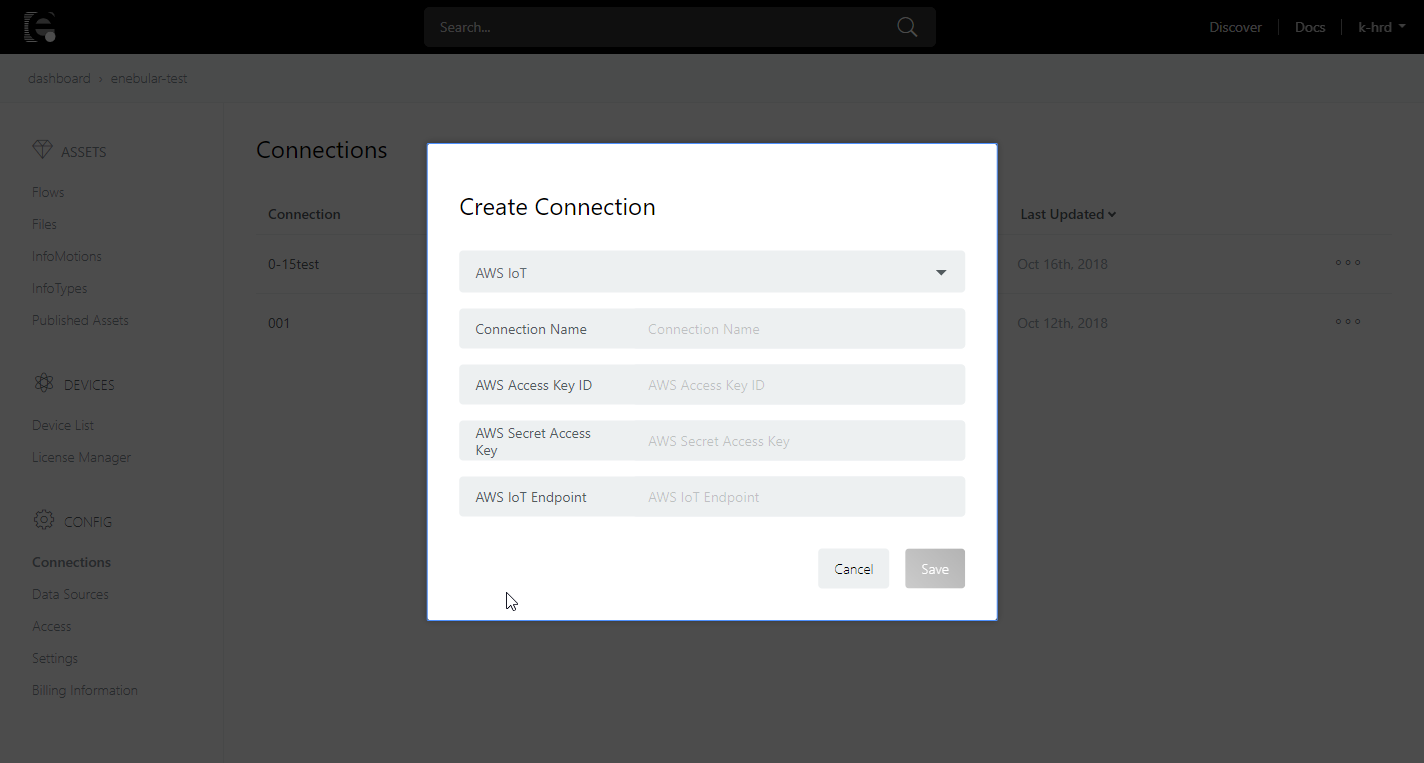Viewport: 1424px width, 763px height.
Task: Select the AWS IoT Endpoint field
Action: [x=800, y=497]
